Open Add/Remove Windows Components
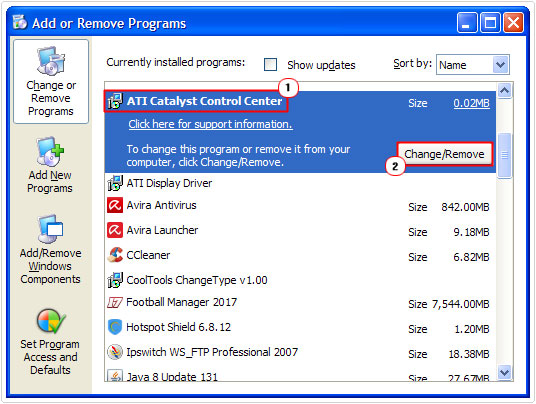 click(x=50, y=250)
